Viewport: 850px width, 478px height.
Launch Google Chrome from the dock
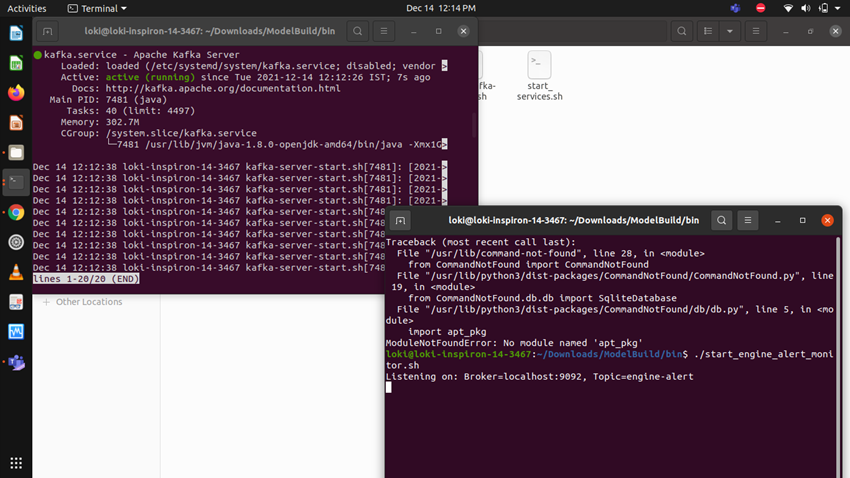[x=16, y=212]
